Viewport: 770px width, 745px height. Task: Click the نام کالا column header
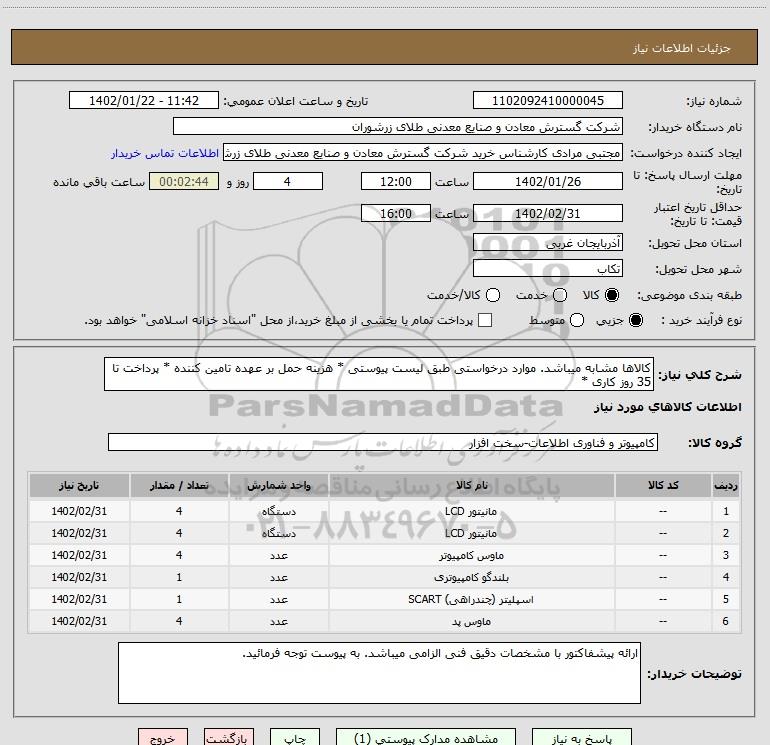coord(471,486)
